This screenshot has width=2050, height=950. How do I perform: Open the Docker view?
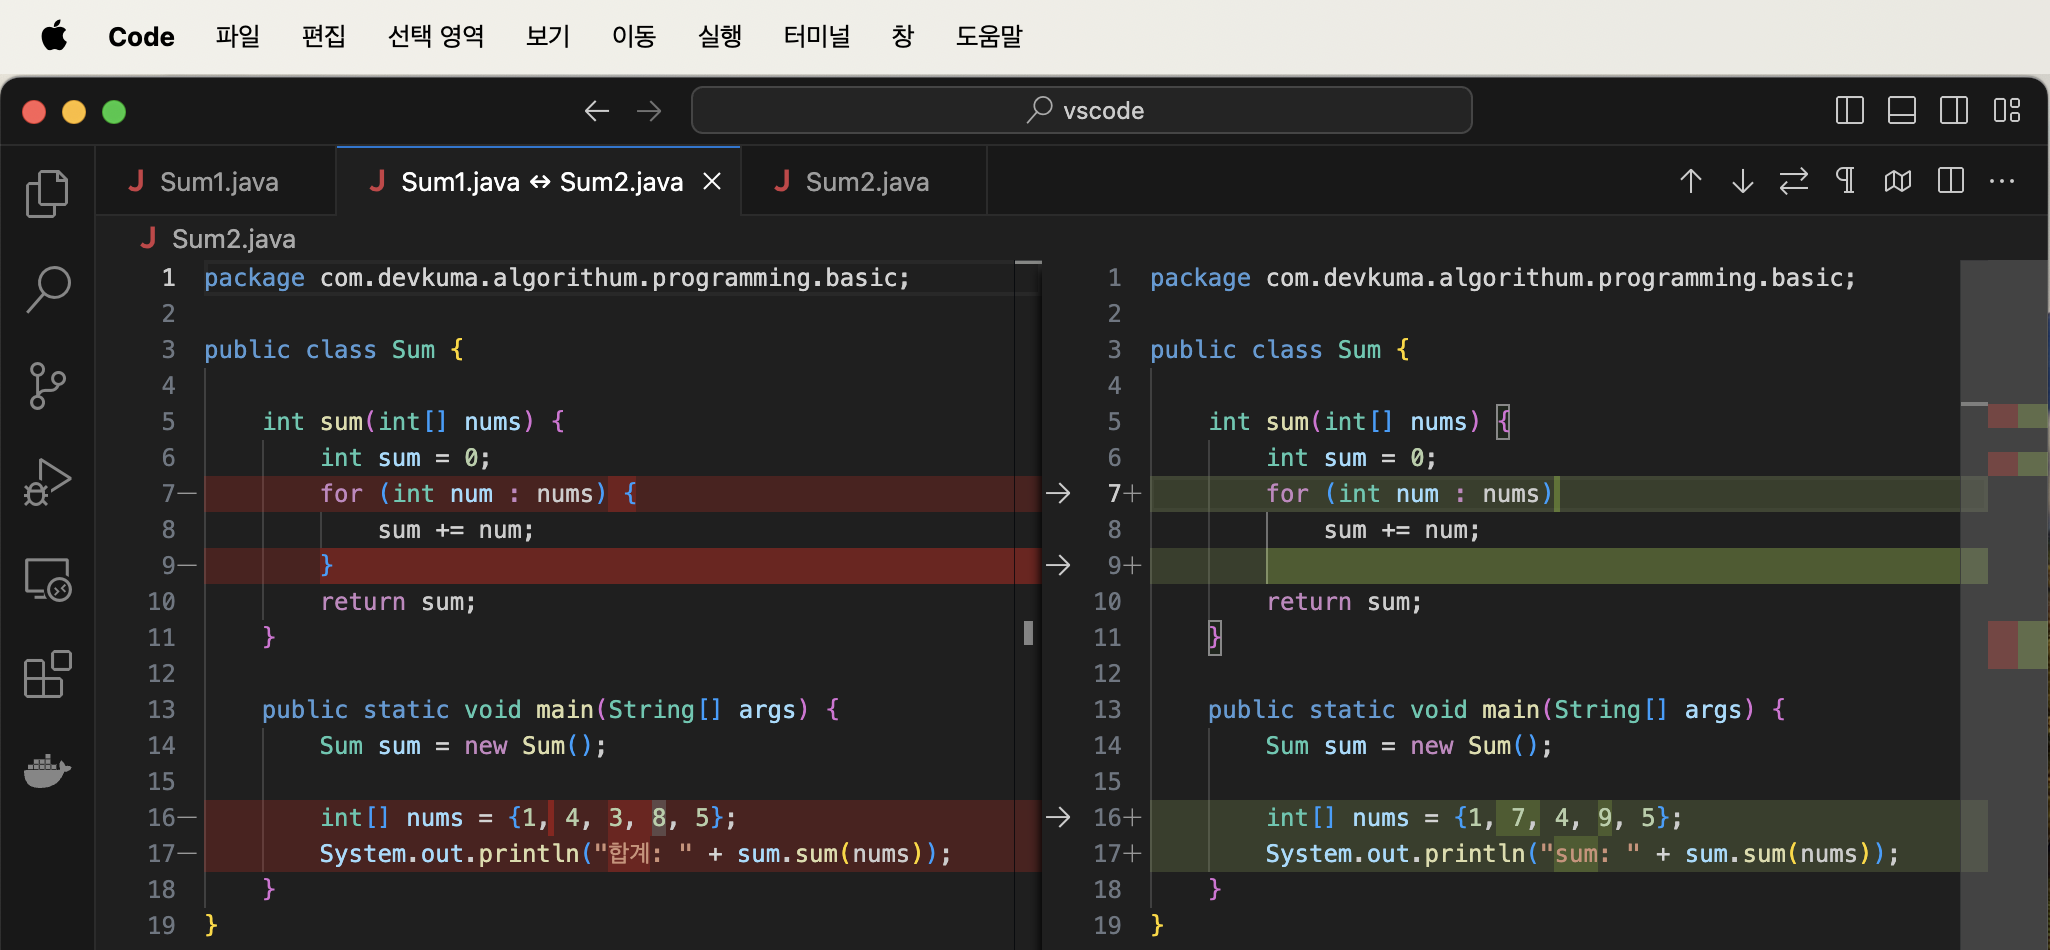tap(47, 770)
